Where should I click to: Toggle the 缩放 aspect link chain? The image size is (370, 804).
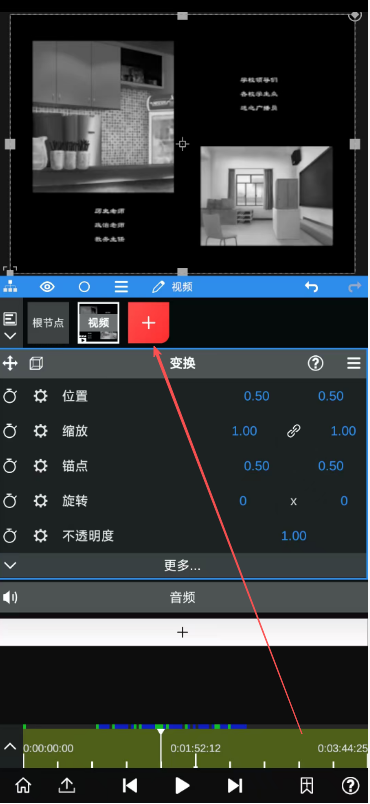coord(293,431)
